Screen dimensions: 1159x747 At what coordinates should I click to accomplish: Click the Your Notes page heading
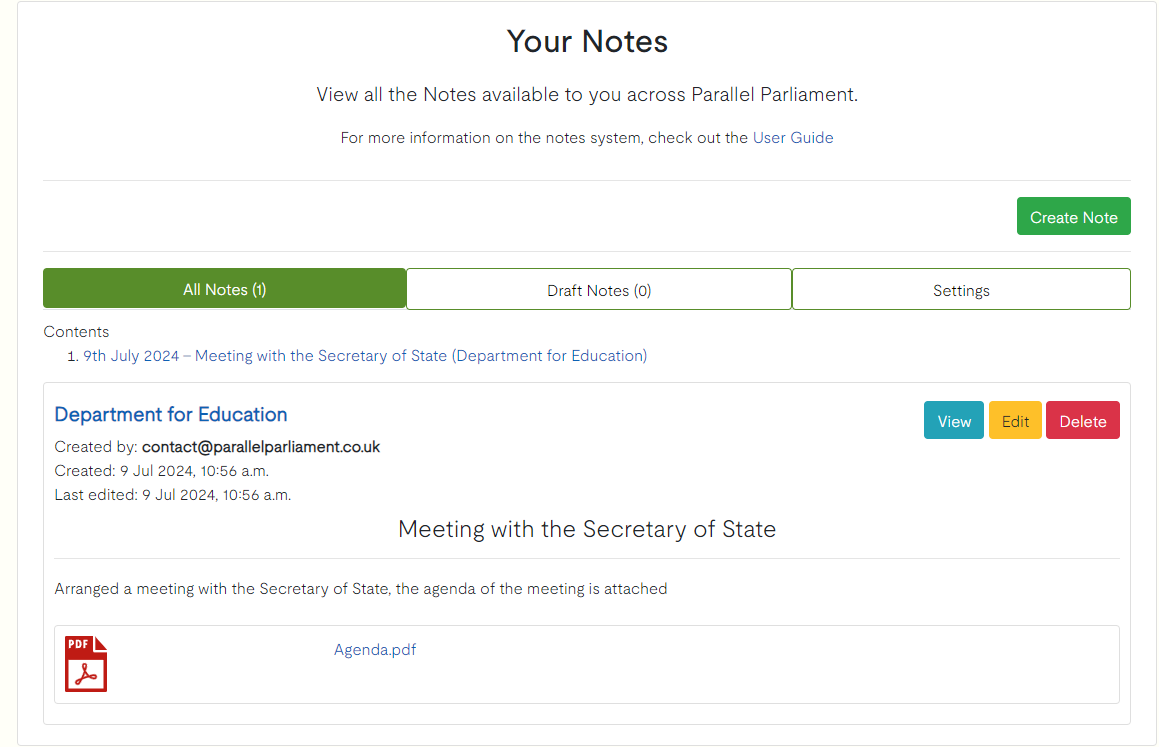tap(587, 42)
